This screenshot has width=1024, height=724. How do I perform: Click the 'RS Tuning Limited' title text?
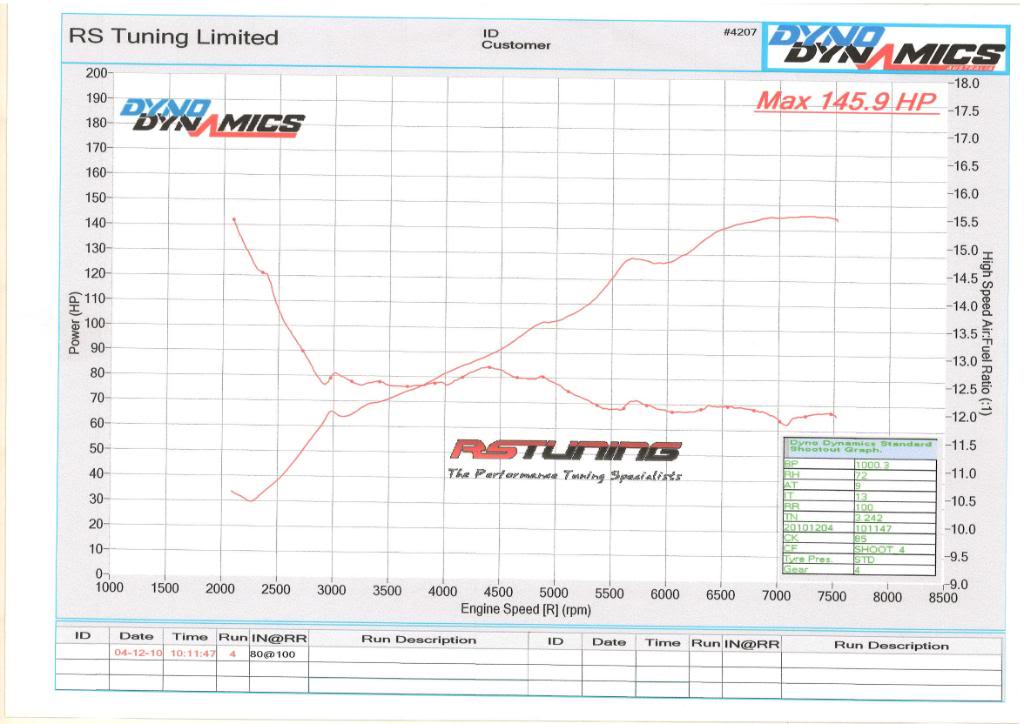point(173,38)
